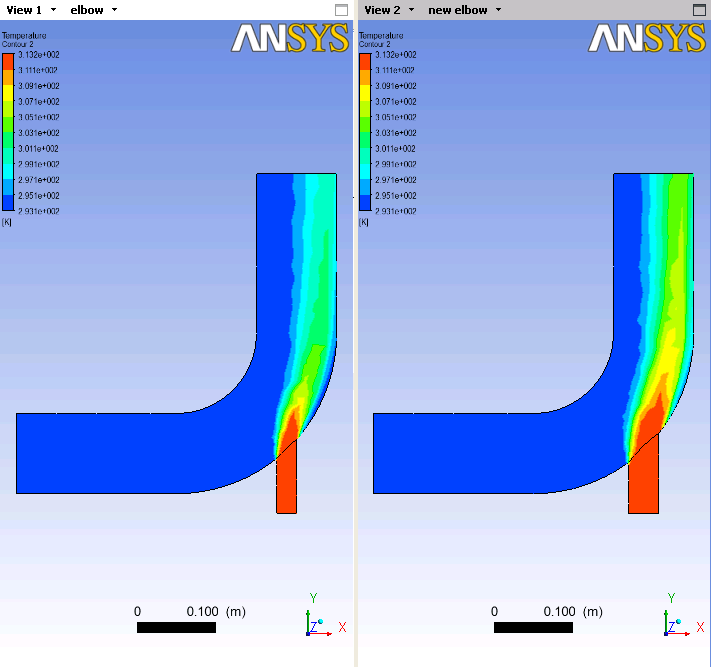The image size is (711, 667).
Task: Click the Temperature Contour 2 legend title in View 2
Action: (x=381, y=39)
